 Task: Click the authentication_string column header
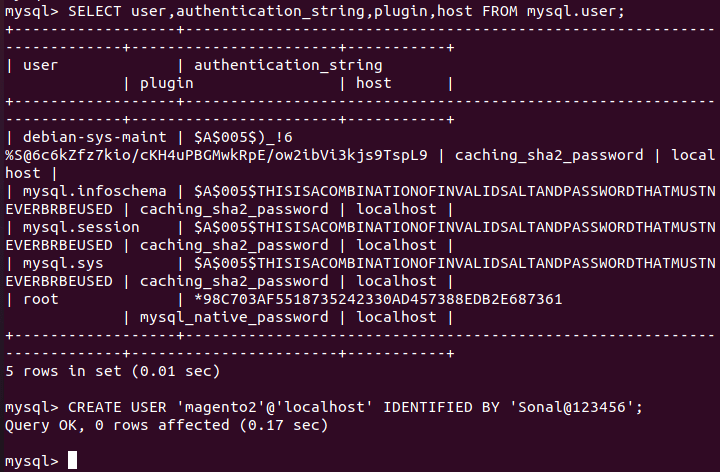point(288,65)
